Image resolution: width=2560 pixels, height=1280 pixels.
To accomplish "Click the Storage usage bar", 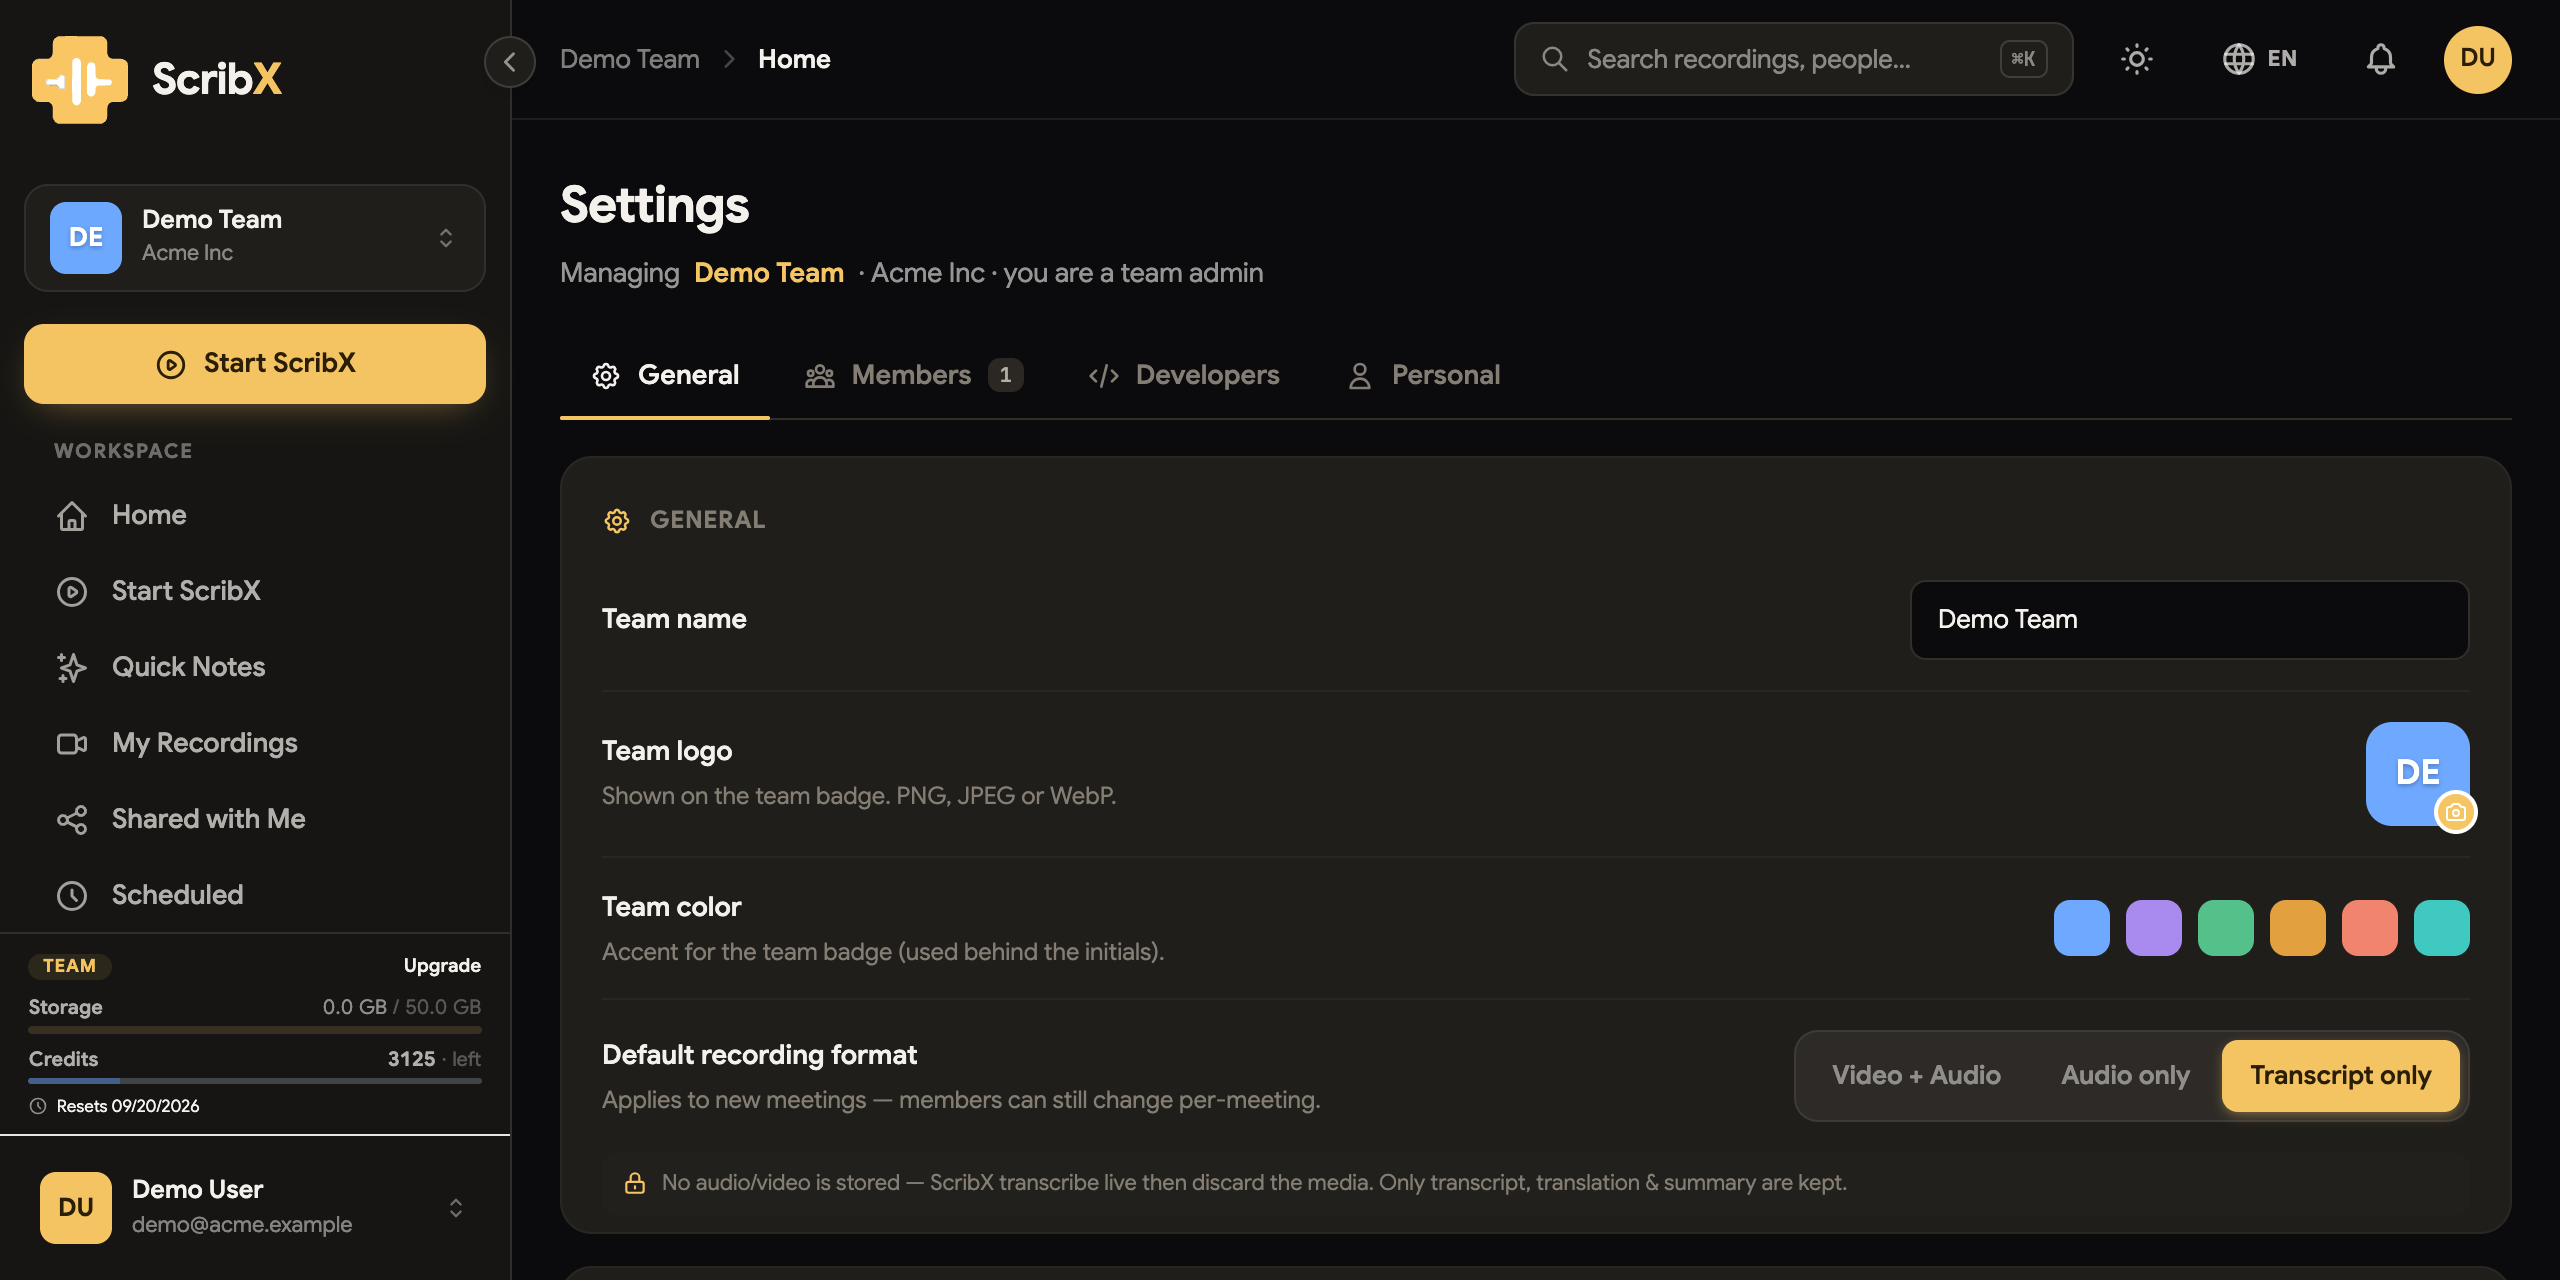I will pyautogui.click(x=255, y=1029).
